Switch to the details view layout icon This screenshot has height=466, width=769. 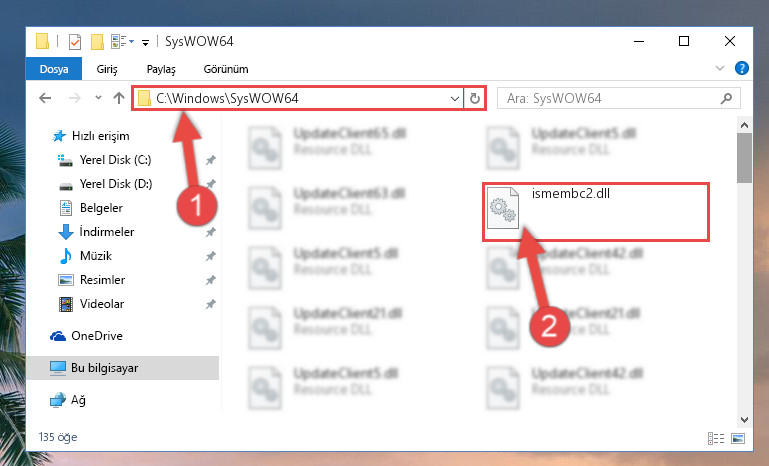pyautogui.click(x=716, y=438)
